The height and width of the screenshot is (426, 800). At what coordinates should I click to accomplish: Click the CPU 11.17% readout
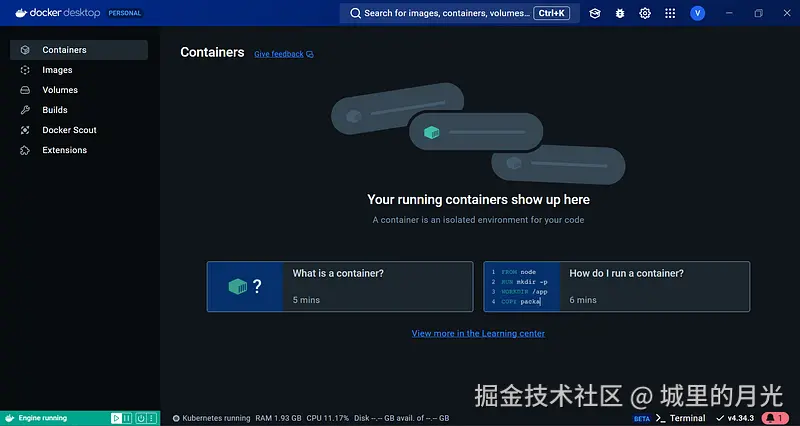(x=328, y=418)
